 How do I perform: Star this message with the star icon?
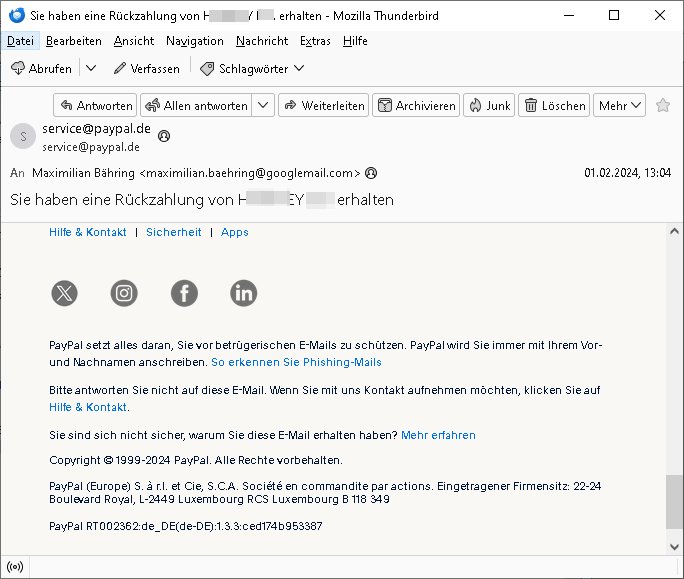pyautogui.click(x=663, y=105)
